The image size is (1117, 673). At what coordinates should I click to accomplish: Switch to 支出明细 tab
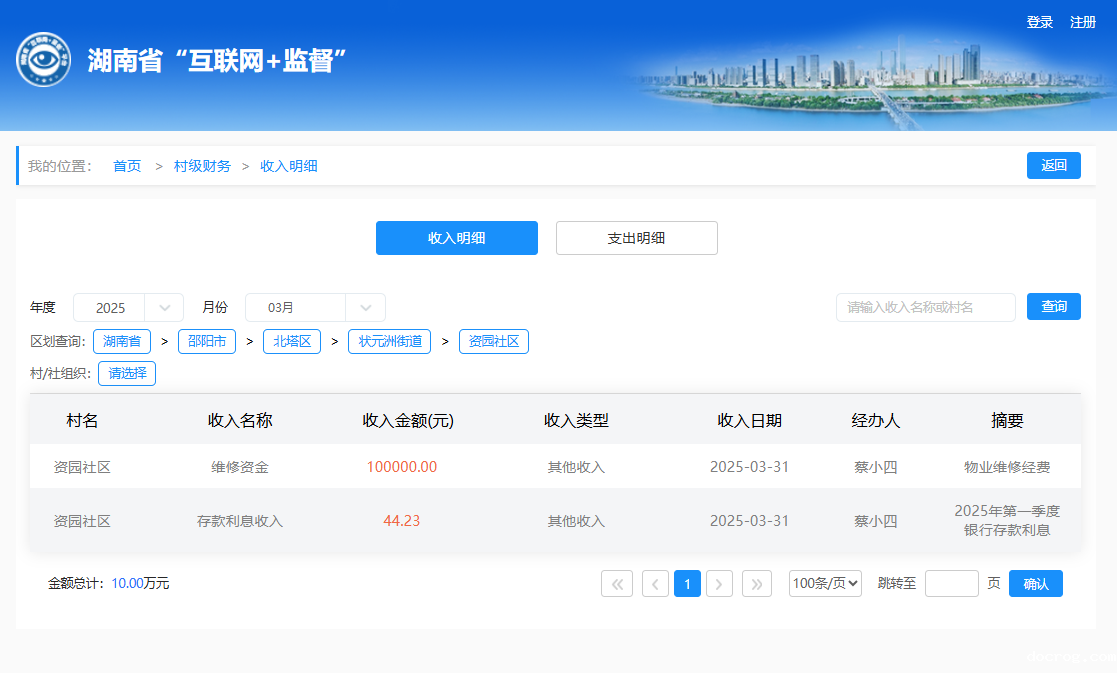pyautogui.click(x=636, y=238)
